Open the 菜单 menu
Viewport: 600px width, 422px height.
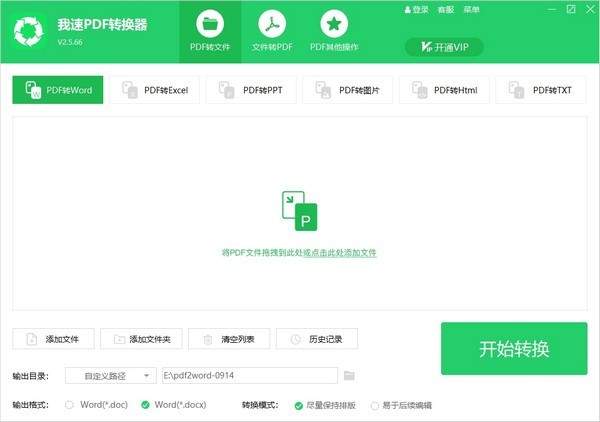point(471,10)
